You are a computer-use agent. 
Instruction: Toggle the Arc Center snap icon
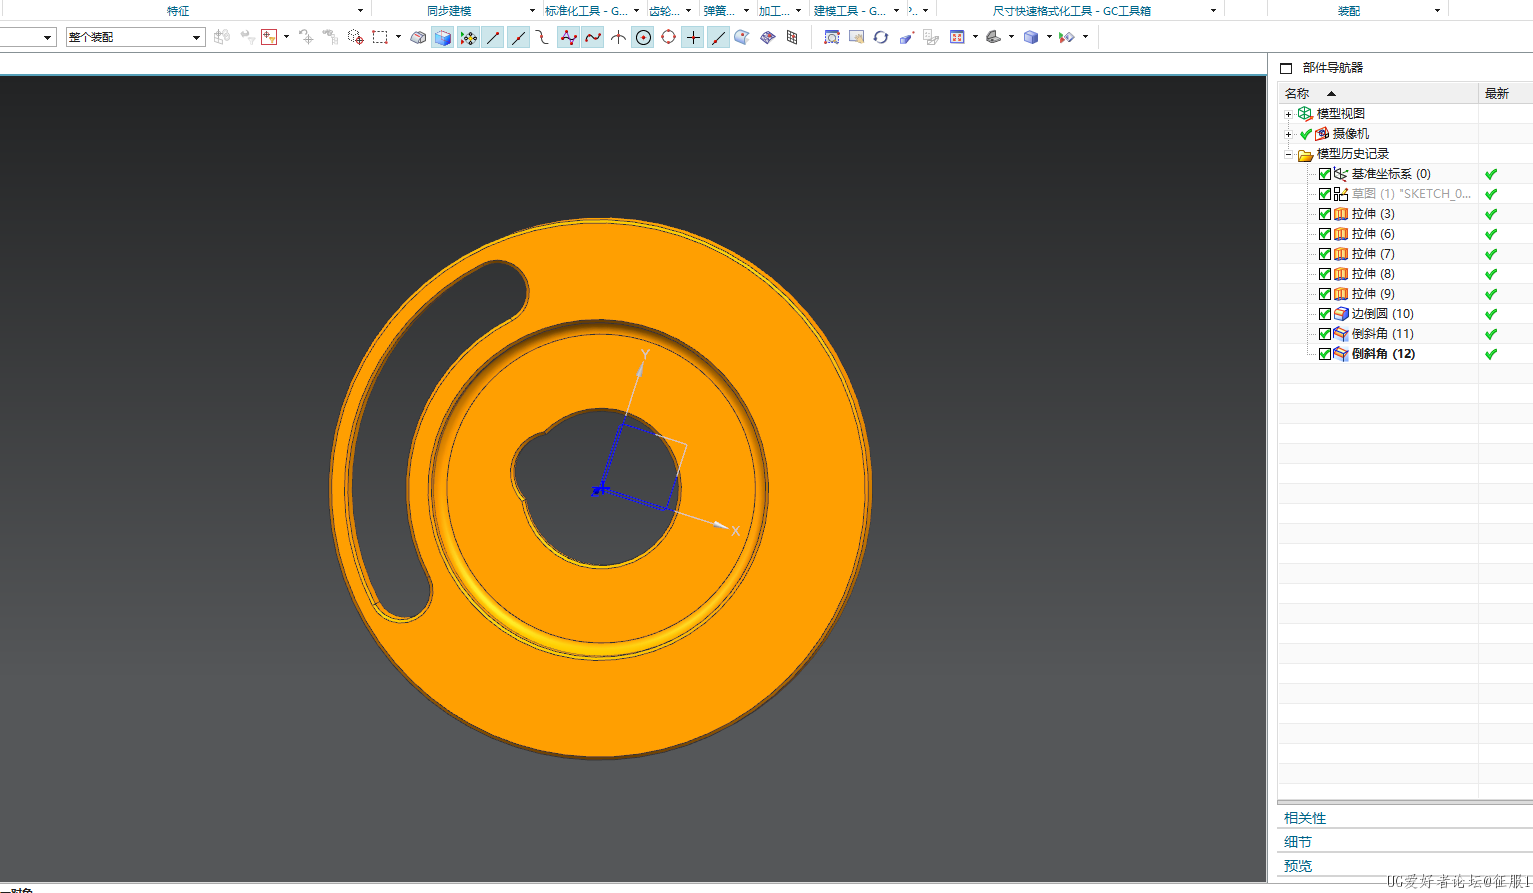pyautogui.click(x=643, y=37)
